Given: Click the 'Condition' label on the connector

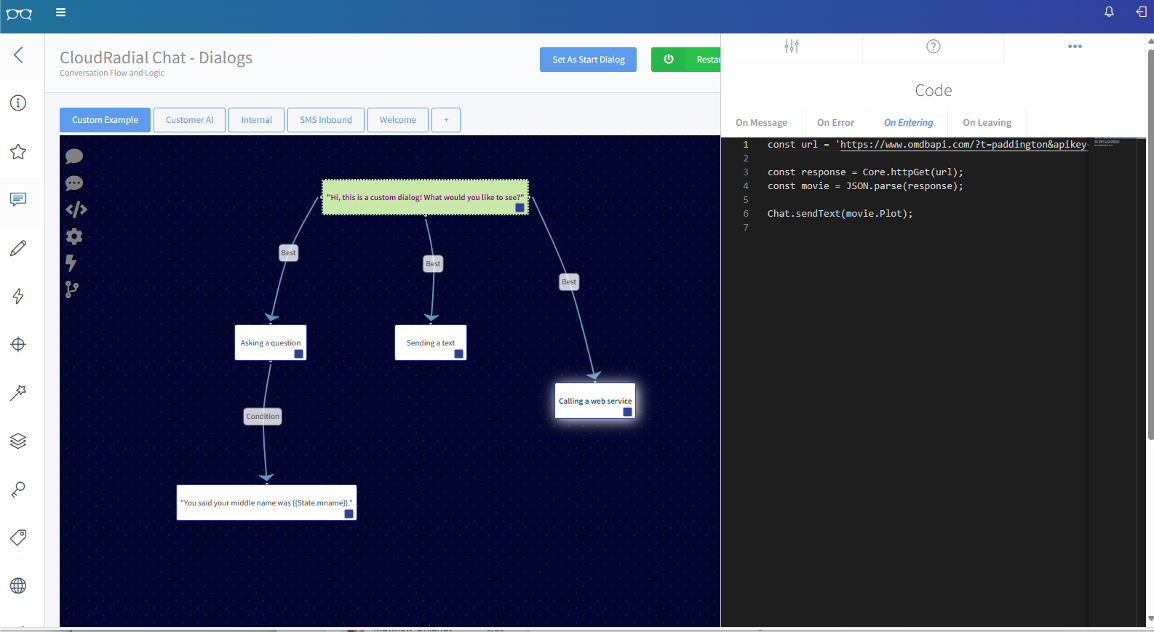Looking at the screenshot, I should [x=263, y=416].
